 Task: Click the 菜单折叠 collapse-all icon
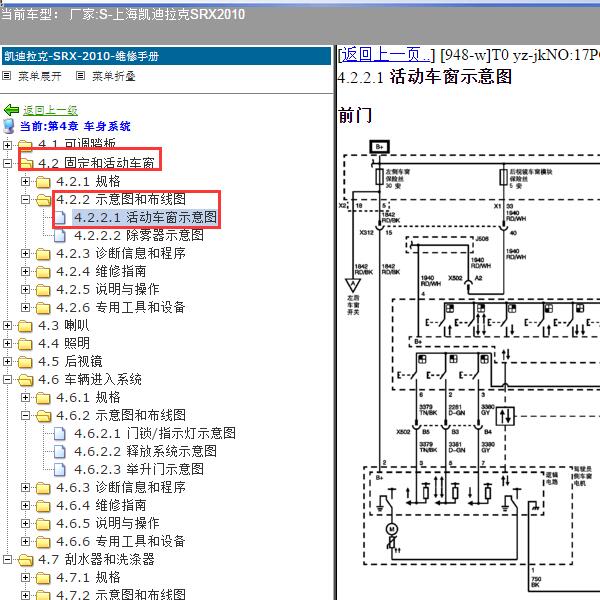80,76
